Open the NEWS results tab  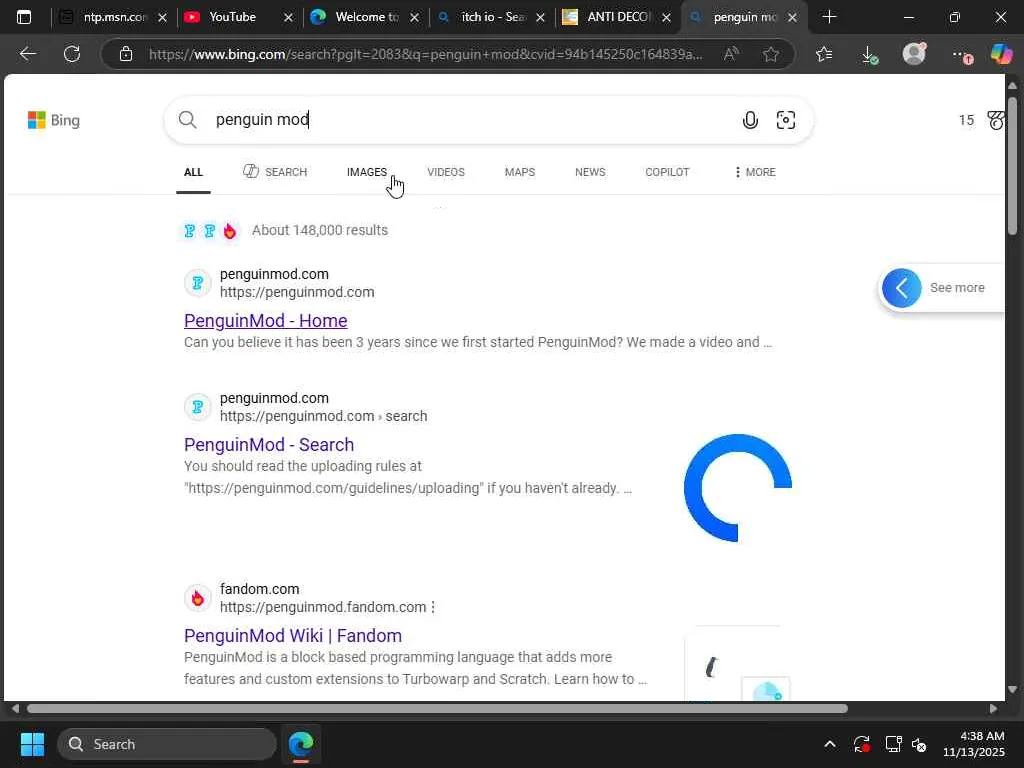(590, 172)
